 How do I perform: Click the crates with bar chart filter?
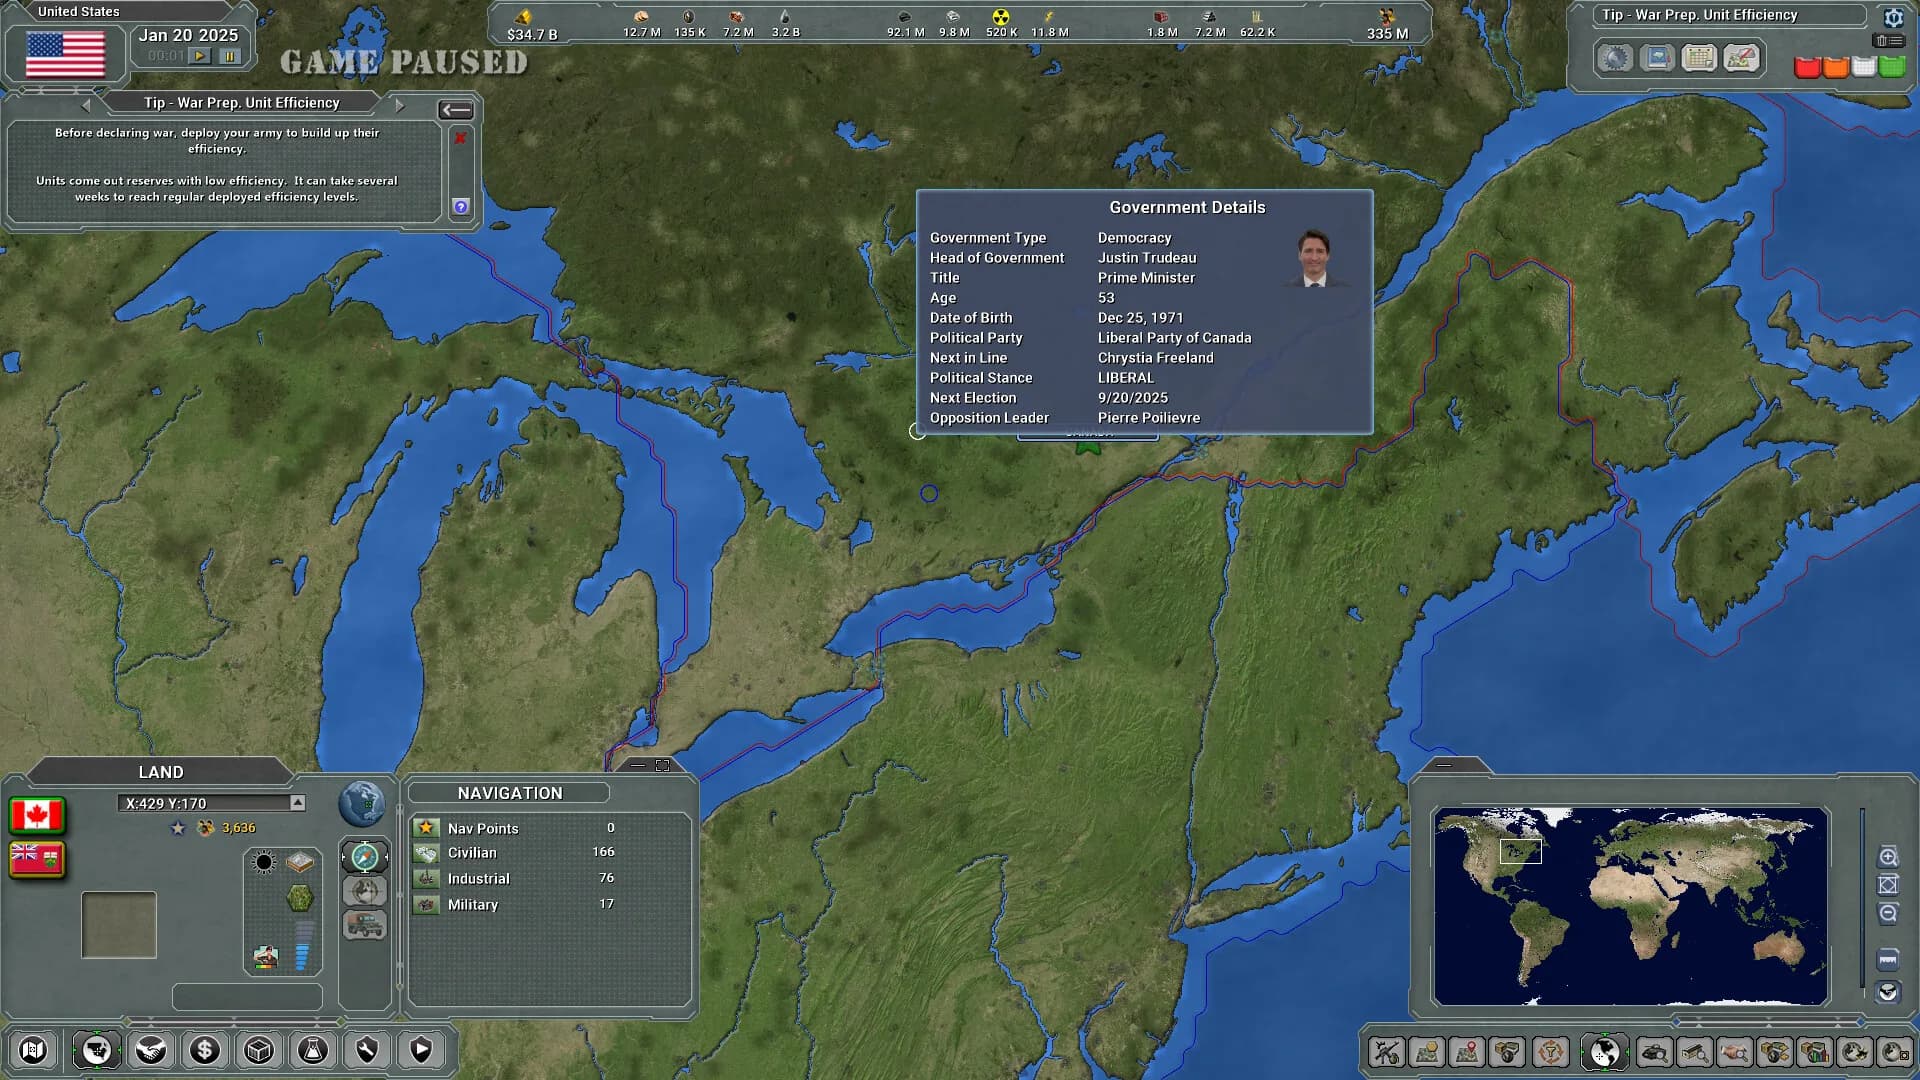(x=1815, y=1052)
